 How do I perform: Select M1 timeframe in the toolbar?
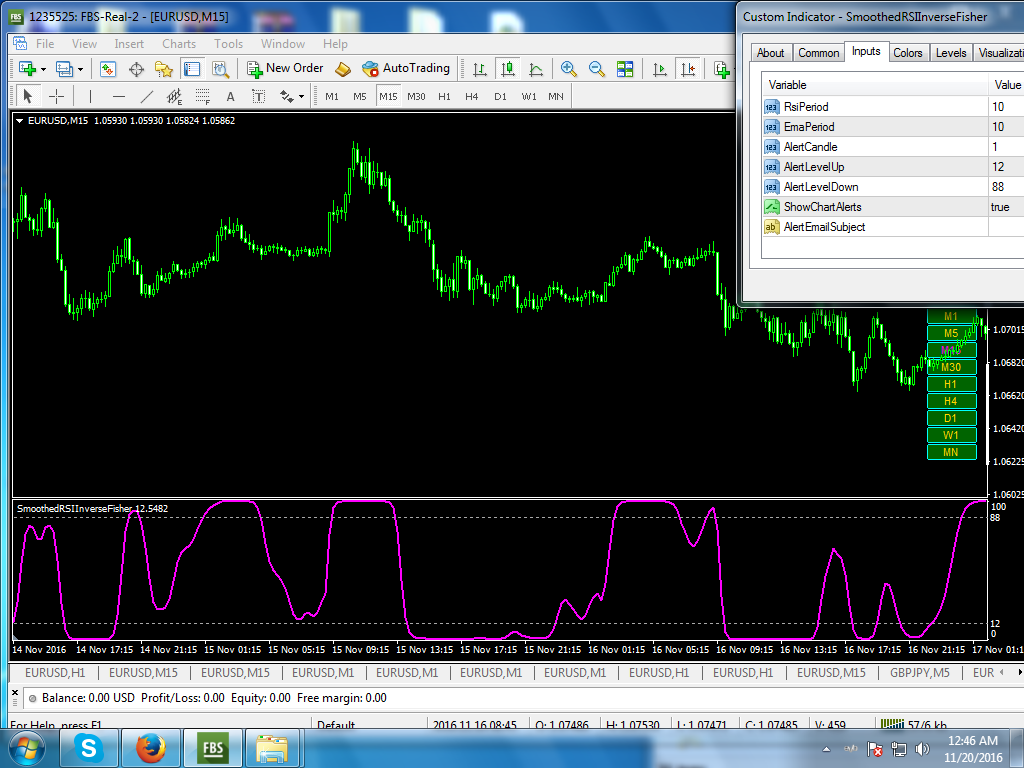coord(332,97)
